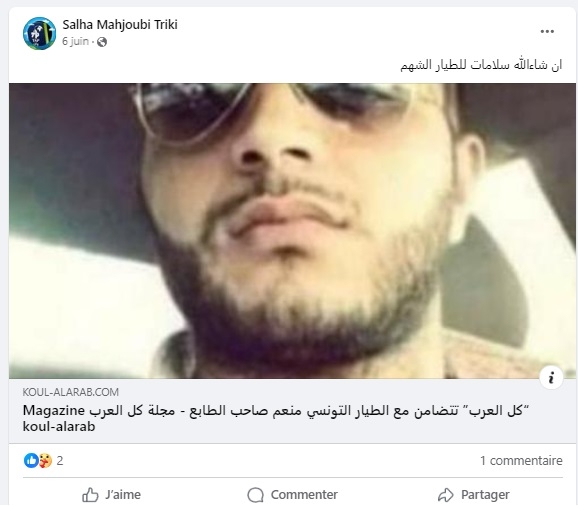The height and width of the screenshot is (506, 578).
Task: Click the speech bubble Commenter icon
Action: 255,495
